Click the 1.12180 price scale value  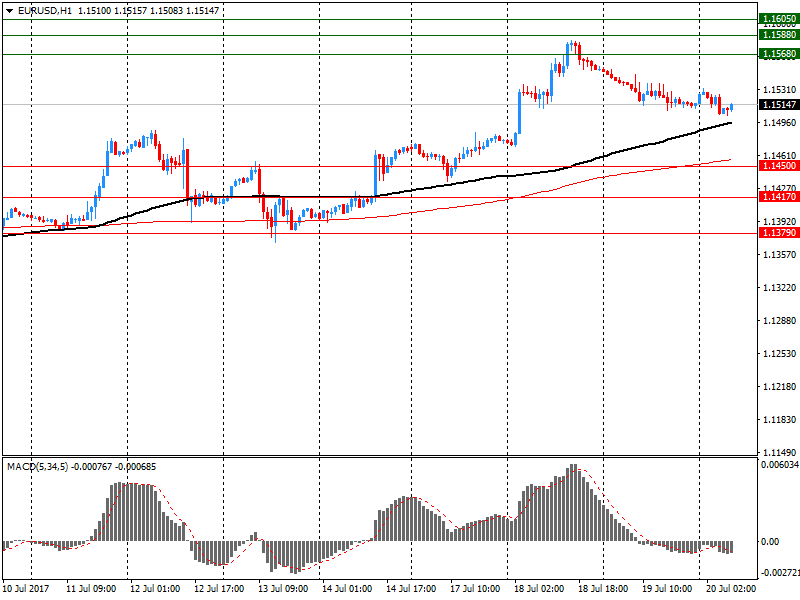click(780, 387)
